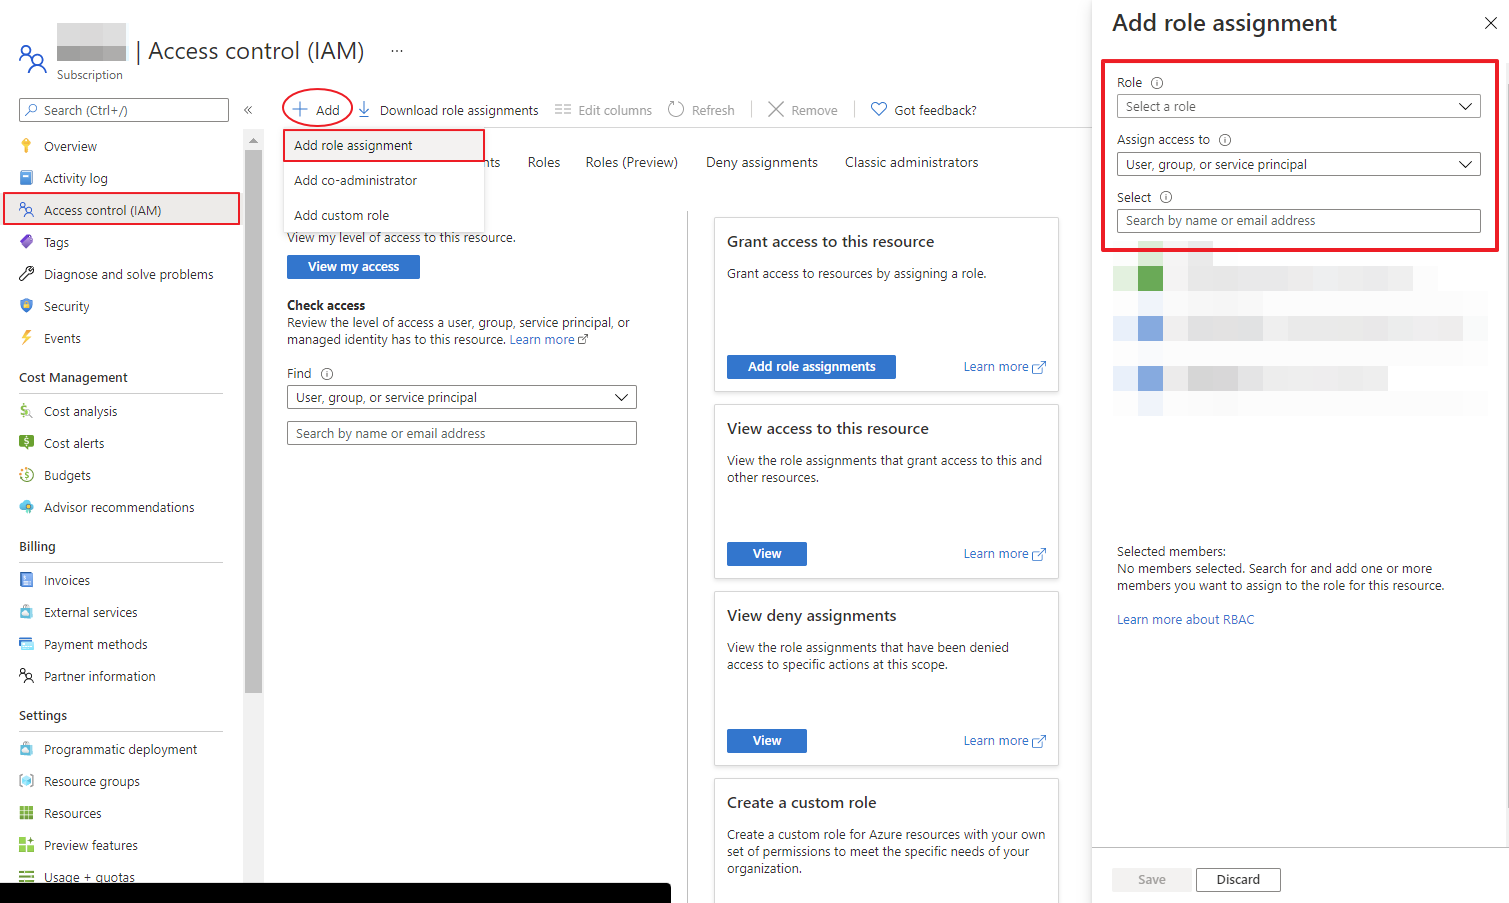Choose Add co-administrator from Add menu

355,181
